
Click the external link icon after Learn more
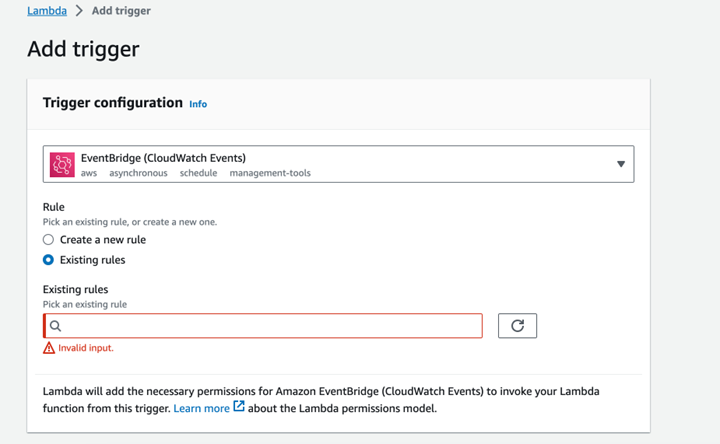(239, 406)
